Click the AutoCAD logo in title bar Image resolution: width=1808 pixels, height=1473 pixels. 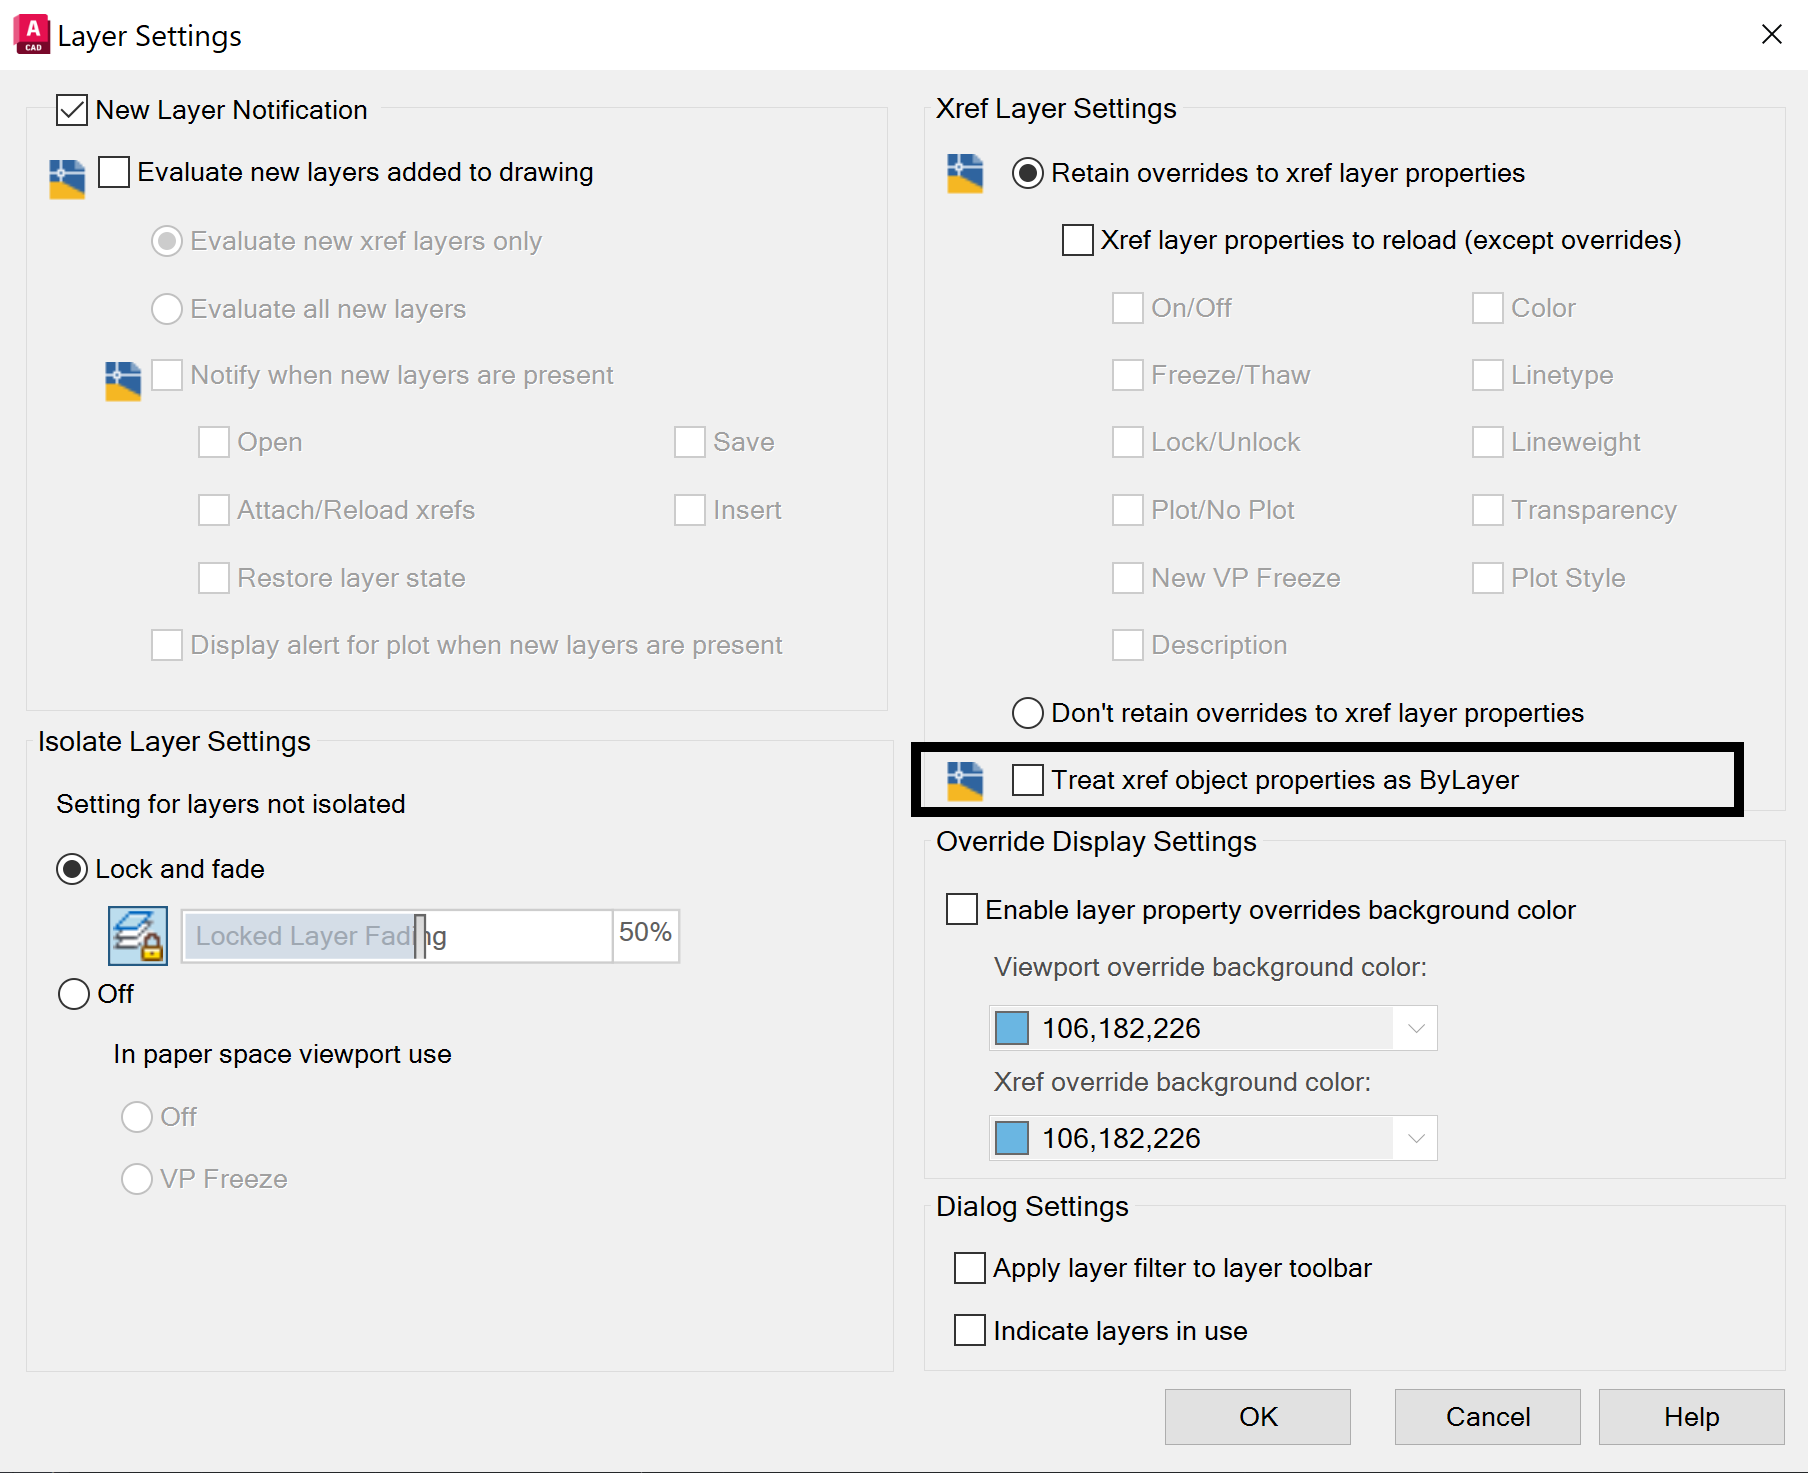coord(32,35)
